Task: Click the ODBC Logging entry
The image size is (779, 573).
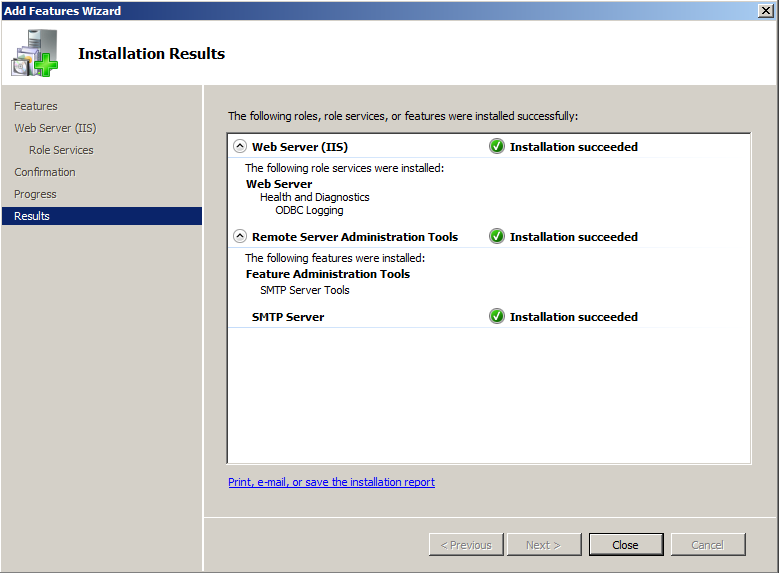Action: click(309, 211)
